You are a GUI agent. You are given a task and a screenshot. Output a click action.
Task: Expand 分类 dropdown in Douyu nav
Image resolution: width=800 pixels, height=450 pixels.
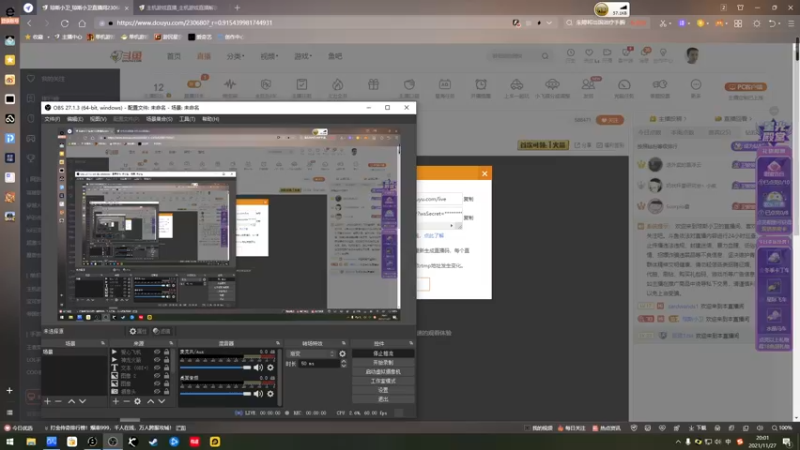(235, 56)
